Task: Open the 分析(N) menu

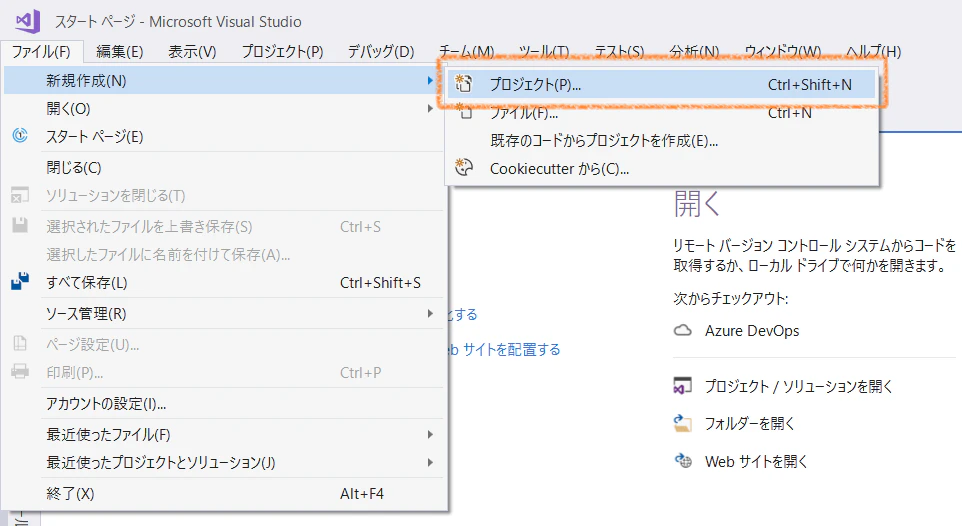Action: [694, 52]
